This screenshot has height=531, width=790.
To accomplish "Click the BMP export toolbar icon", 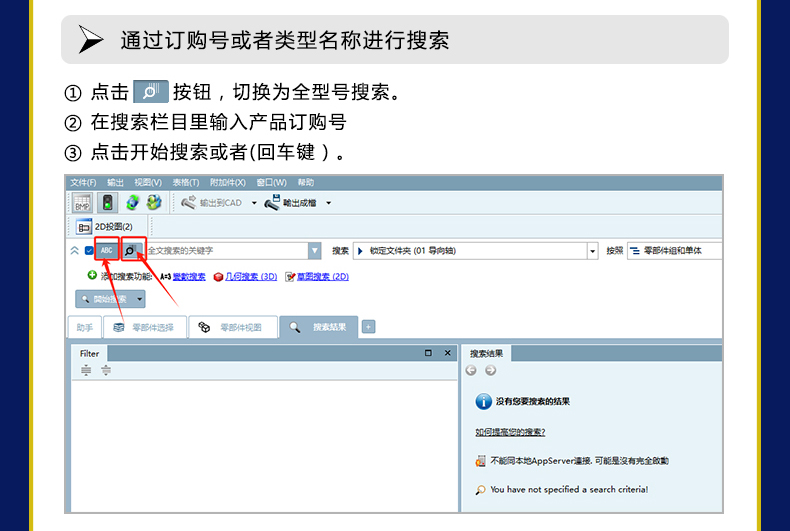I will (83, 202).
